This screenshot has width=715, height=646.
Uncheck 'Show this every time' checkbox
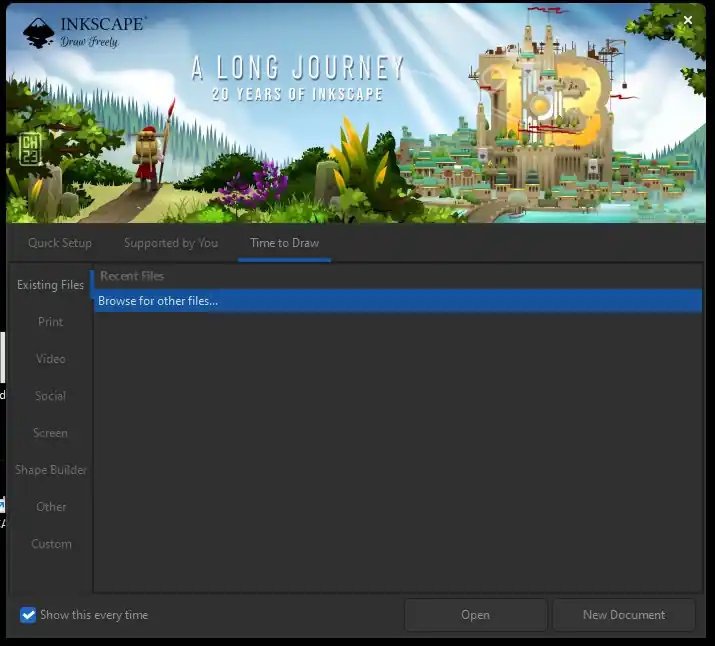pos(28,615)
